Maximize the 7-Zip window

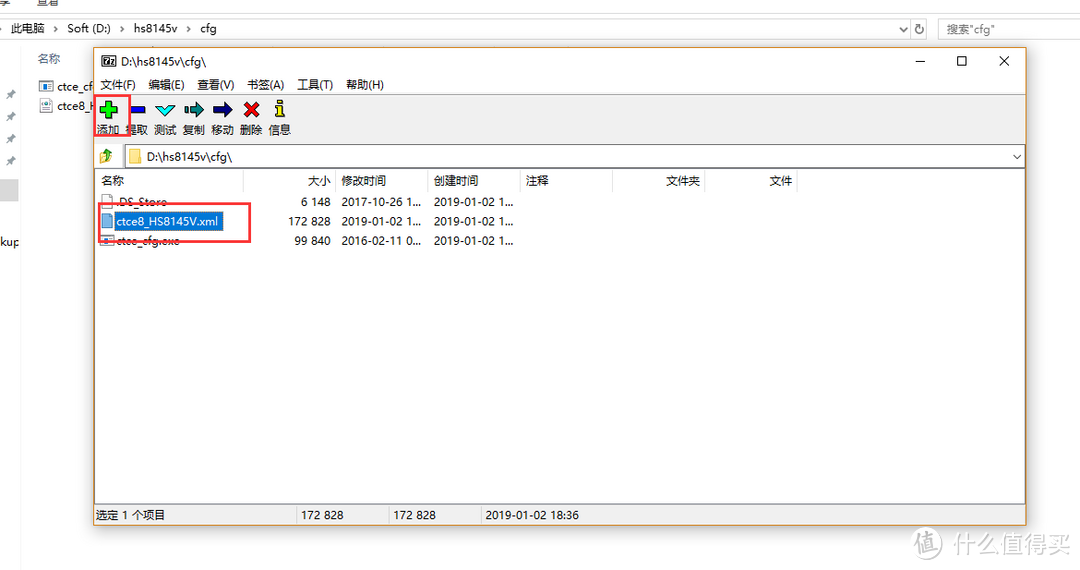coord(962,61)
